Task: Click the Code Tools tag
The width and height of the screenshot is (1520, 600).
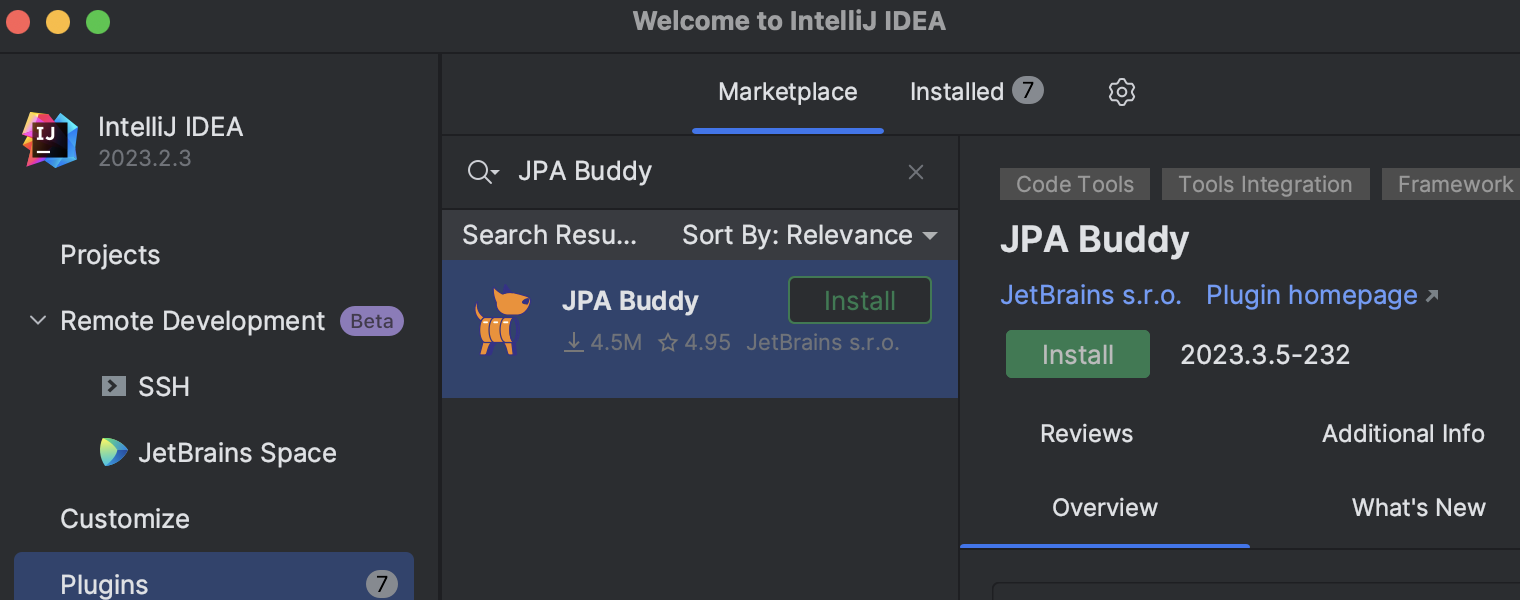Action: [1075, 184]
